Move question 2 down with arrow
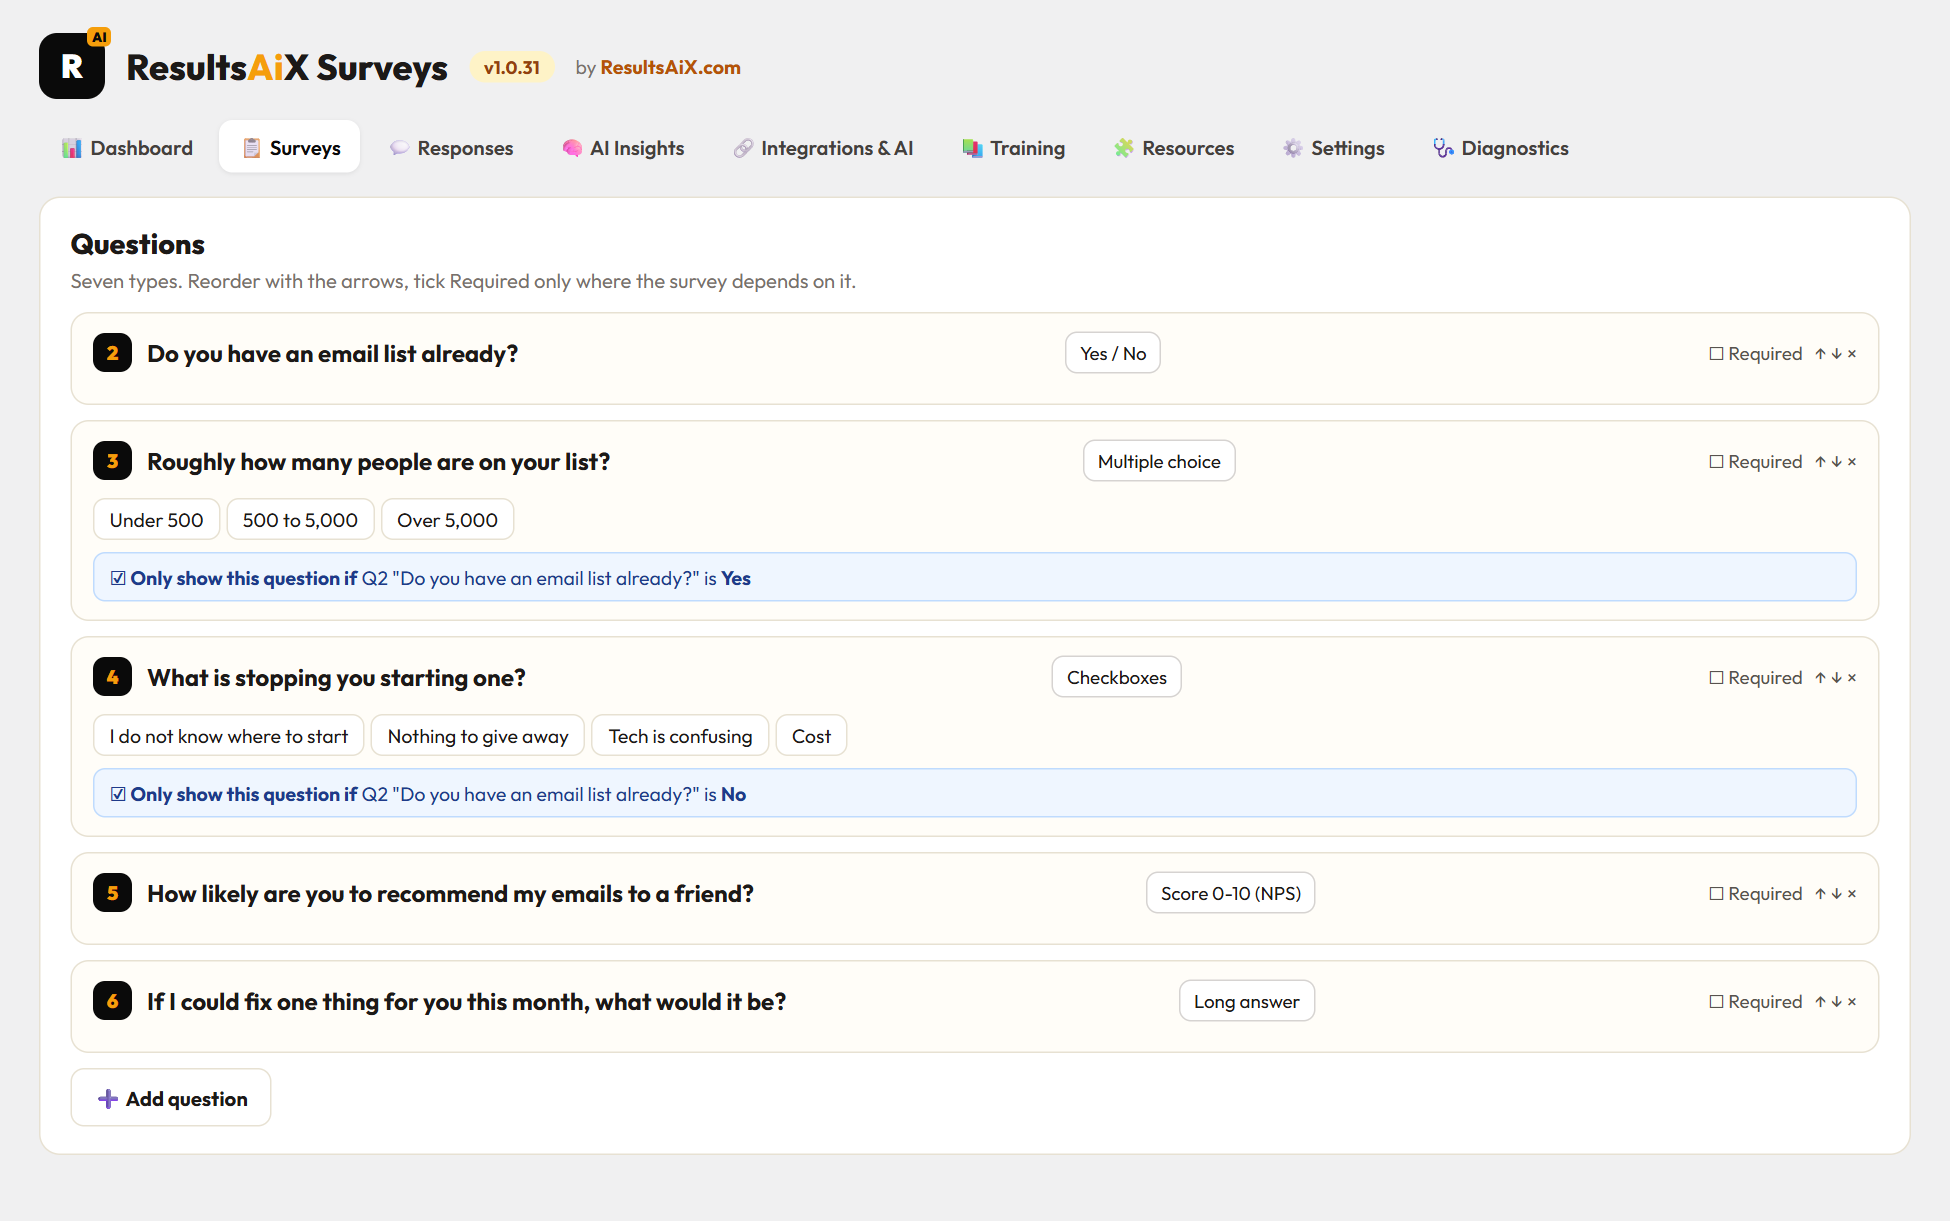 tap(1837, 354)
